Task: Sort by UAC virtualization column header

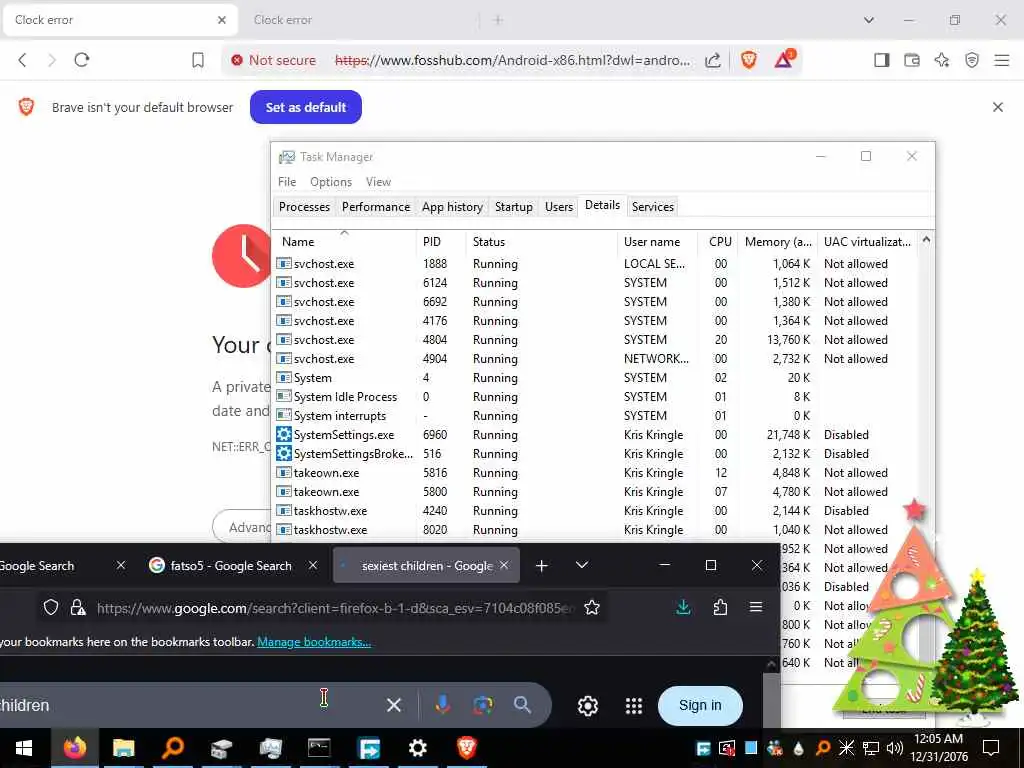Action: tap(867, 242)
